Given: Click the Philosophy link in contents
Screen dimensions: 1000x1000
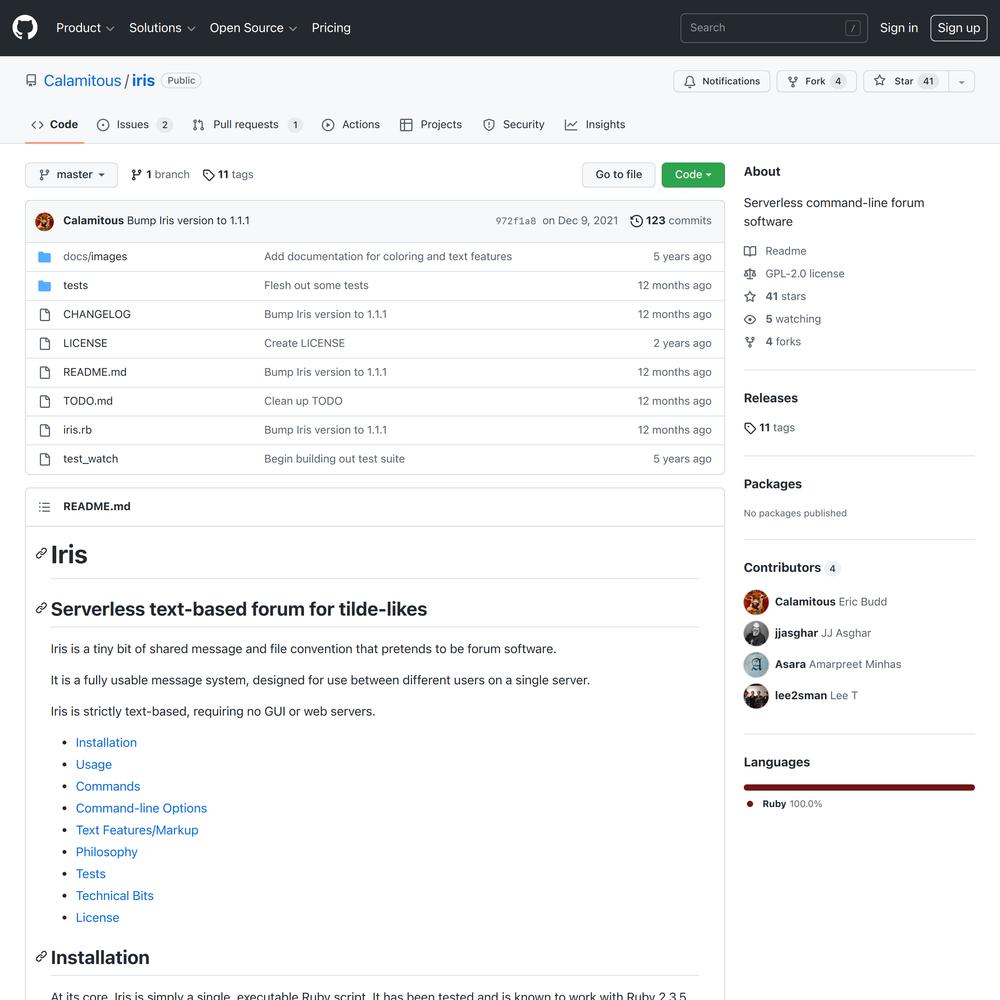Looking at the screenshot, I should coord(107,852).
